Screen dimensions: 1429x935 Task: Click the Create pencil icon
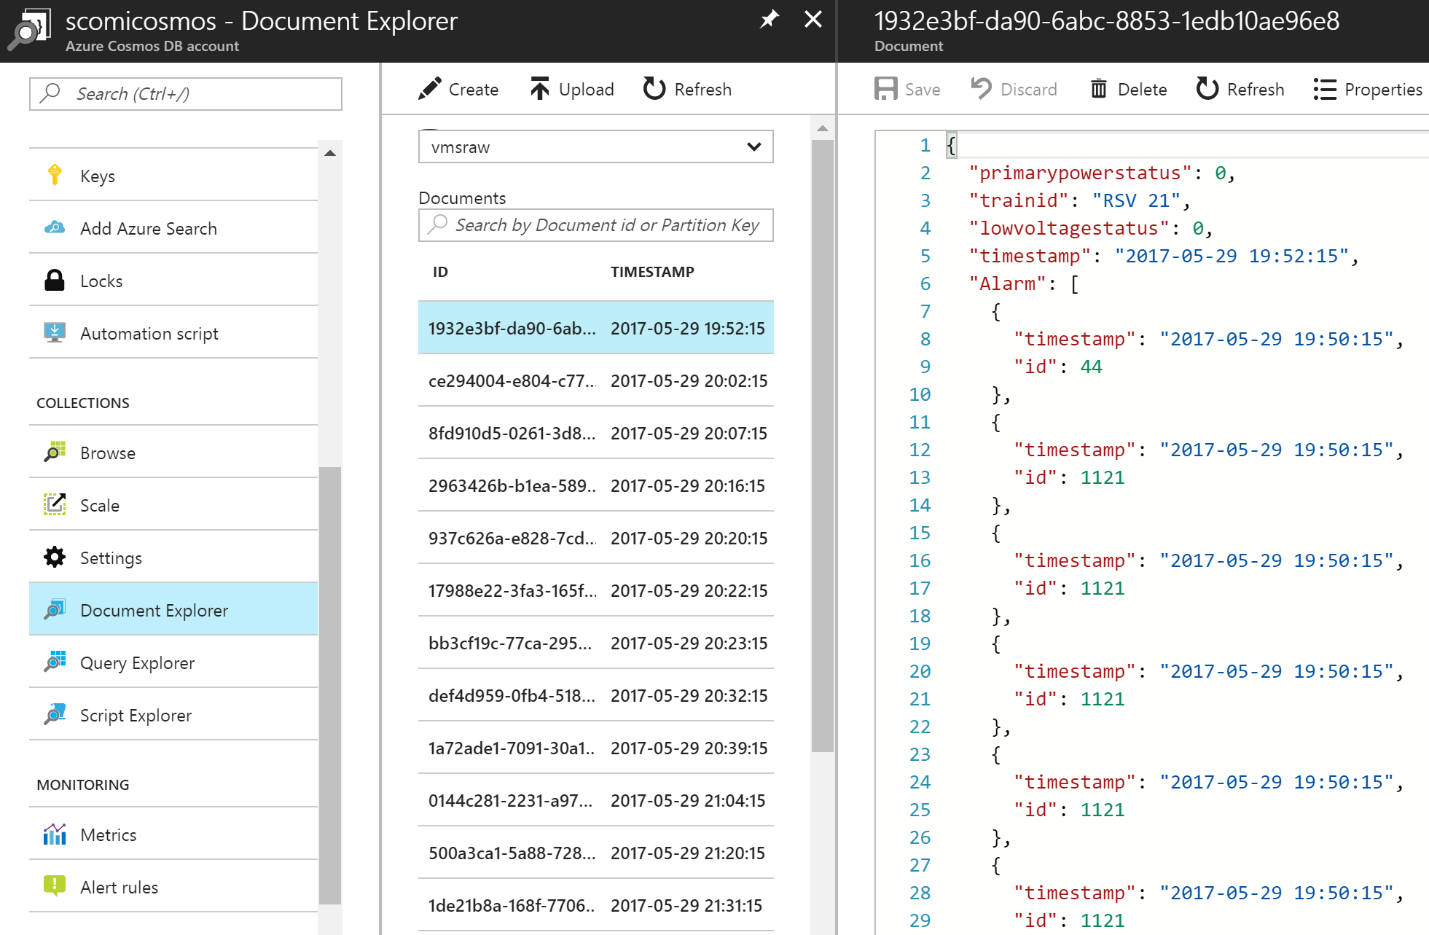pos(430,89)
